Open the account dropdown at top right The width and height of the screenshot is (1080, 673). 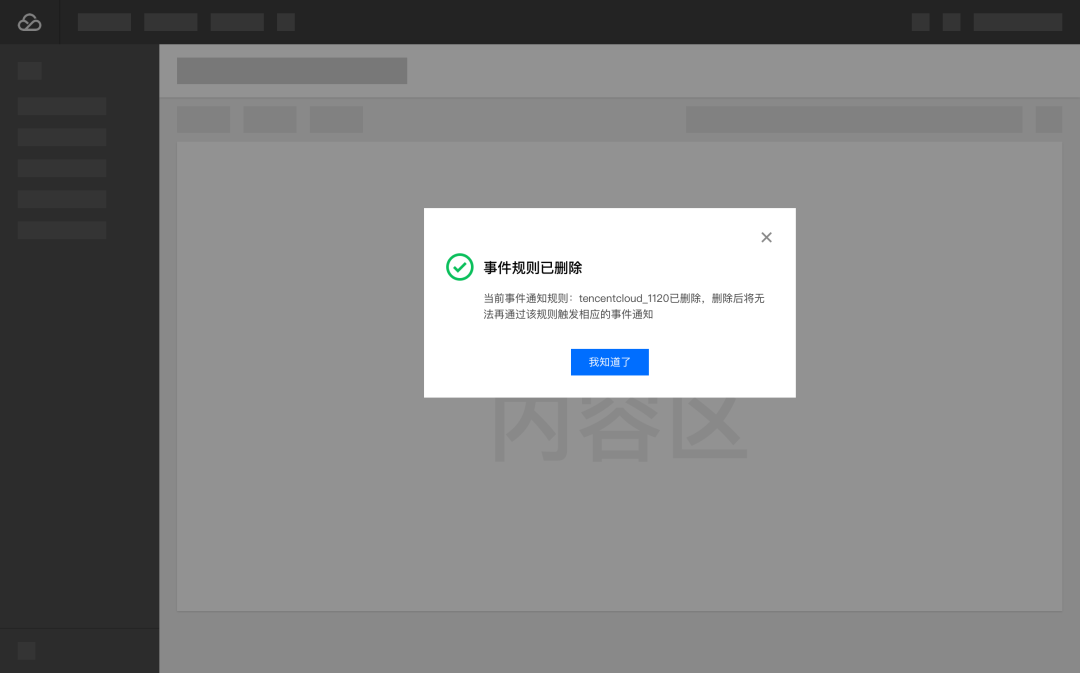click(x=1018, y=21)
